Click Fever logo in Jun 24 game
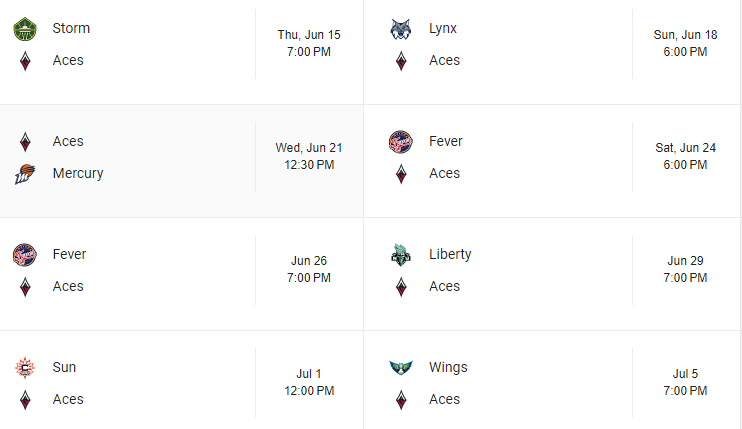 click(401, 142)
